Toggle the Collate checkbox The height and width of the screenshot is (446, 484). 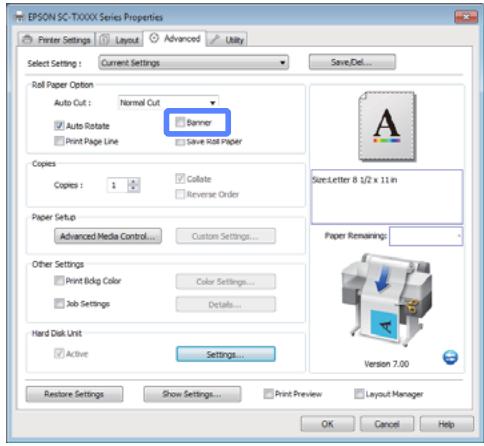pos(180,179)
